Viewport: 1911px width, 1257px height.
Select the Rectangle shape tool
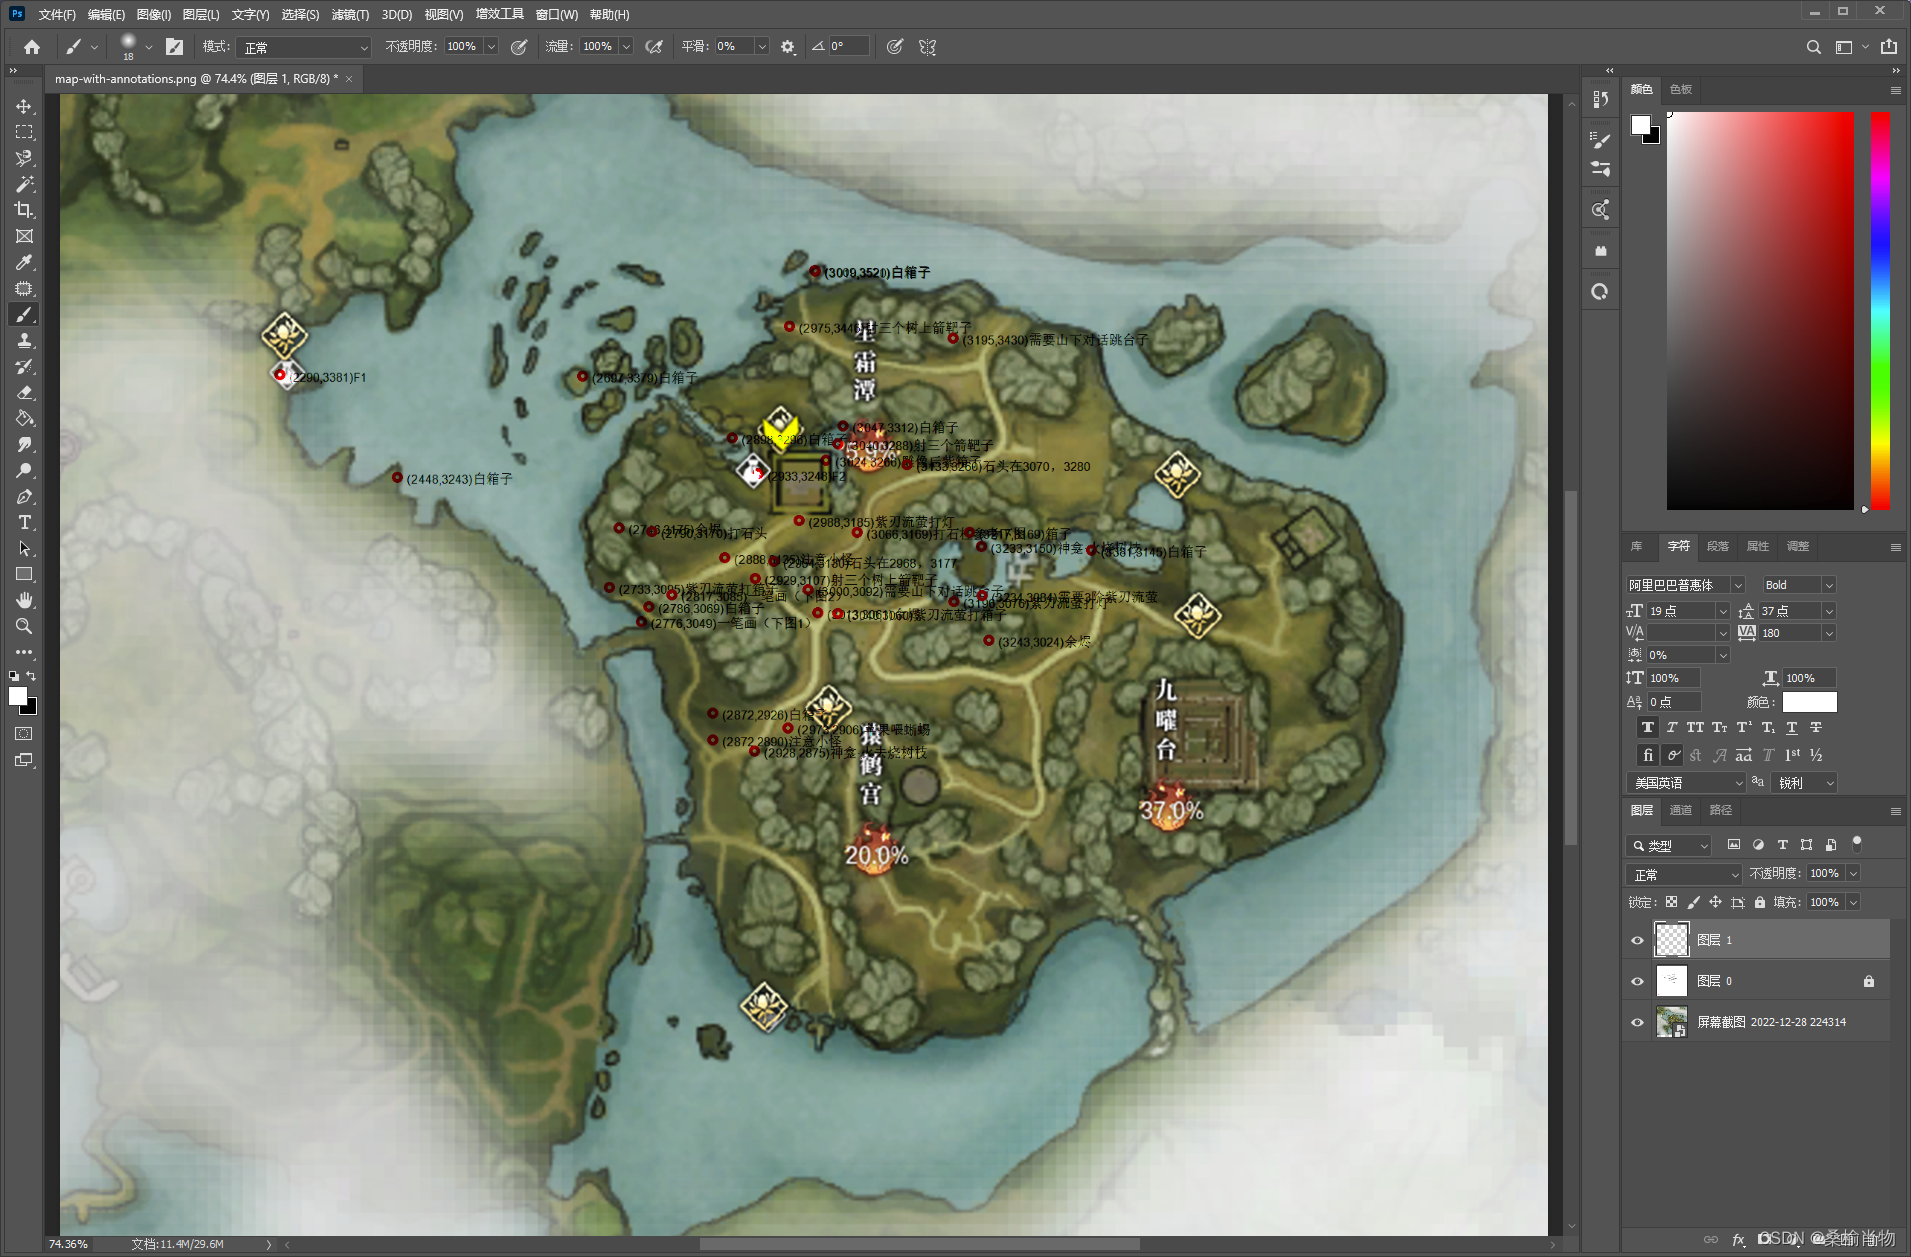24,574
